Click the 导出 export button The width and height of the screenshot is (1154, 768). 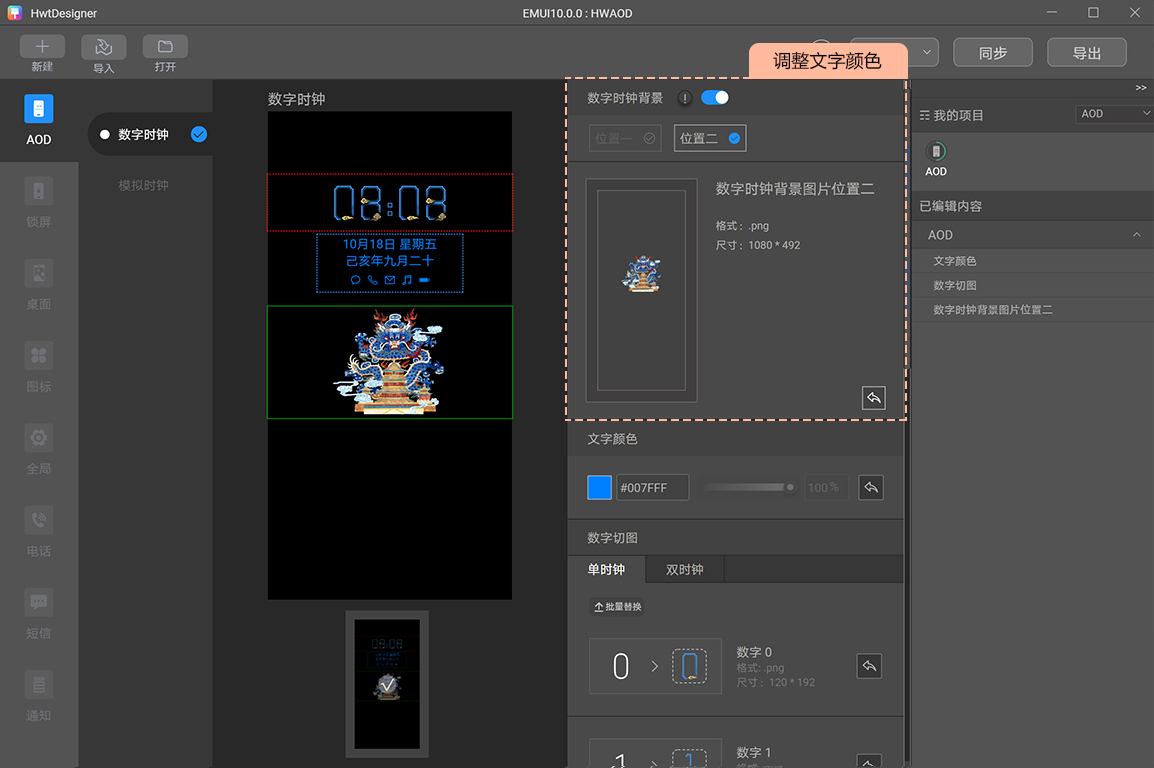[x=1087, y=52]
